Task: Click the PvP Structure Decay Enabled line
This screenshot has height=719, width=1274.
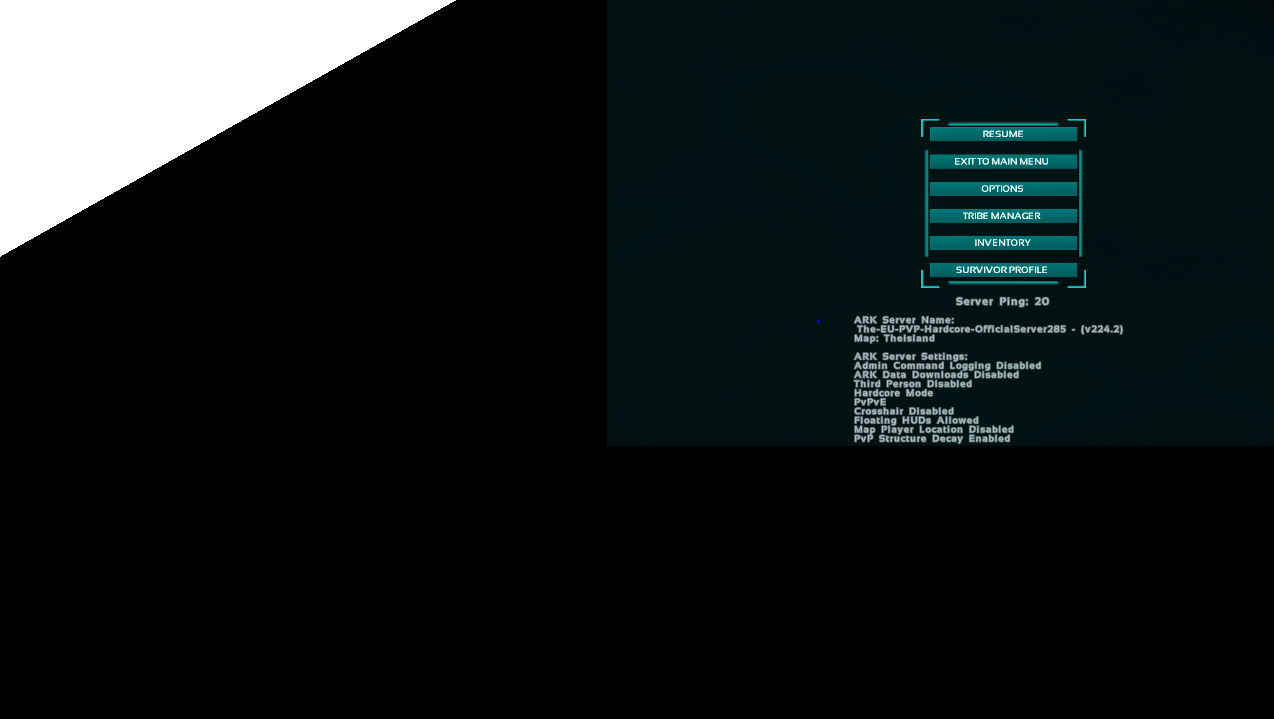Action: point(931,438)
